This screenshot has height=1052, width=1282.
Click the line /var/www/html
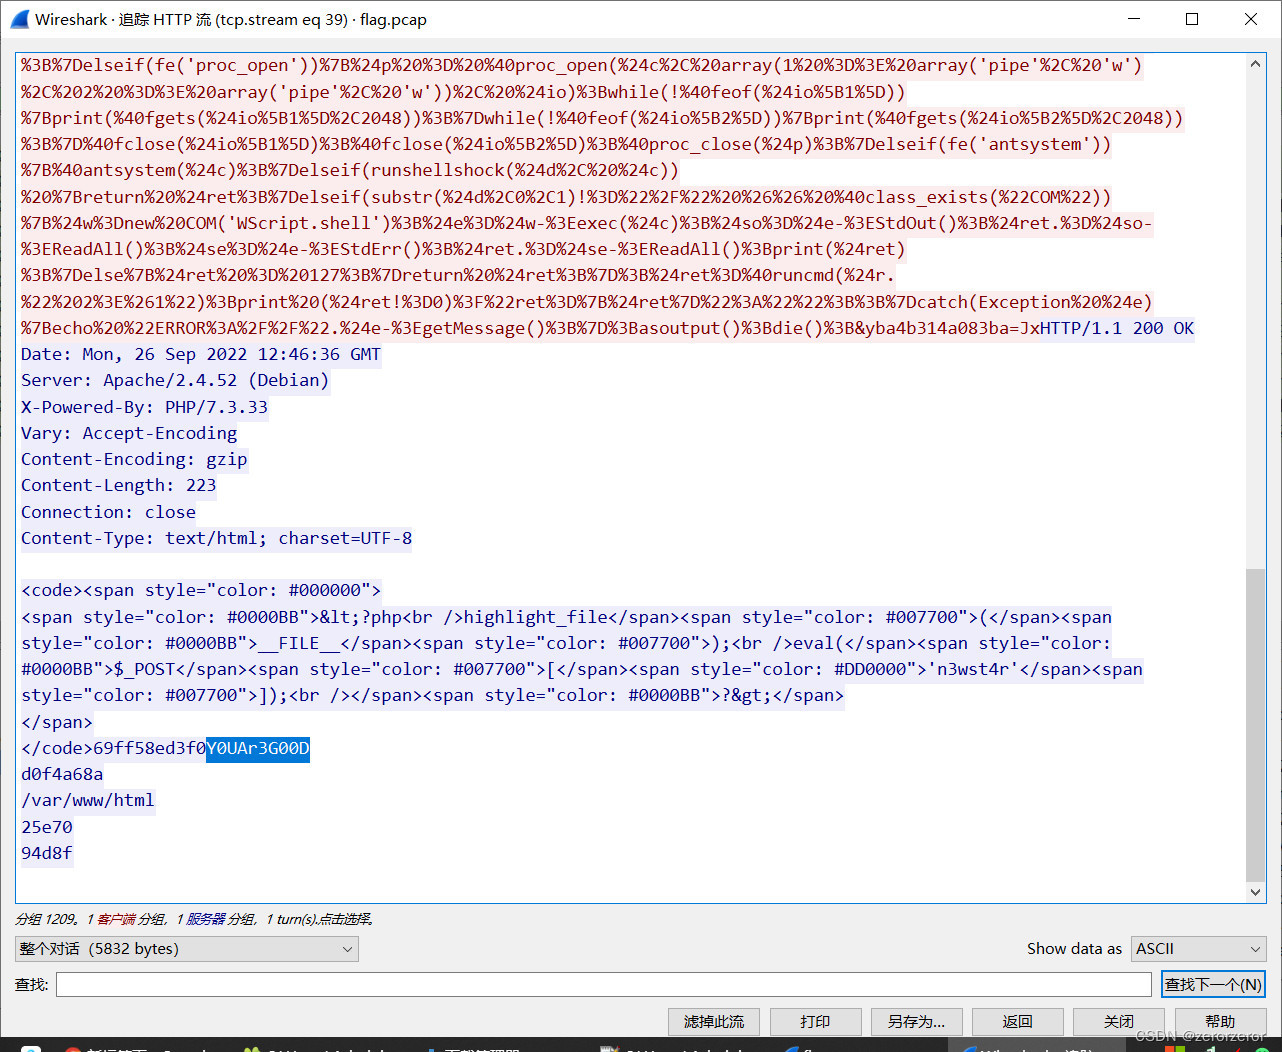pos(88,800)
